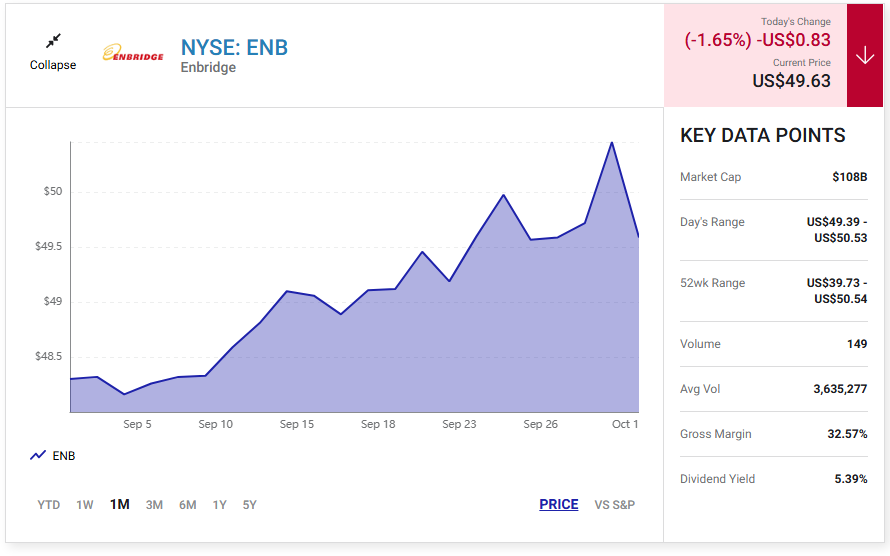The height and width of the screenshot is (556, 890).
Task: Select the 1Y time range
Action: [x=220, y=505]
